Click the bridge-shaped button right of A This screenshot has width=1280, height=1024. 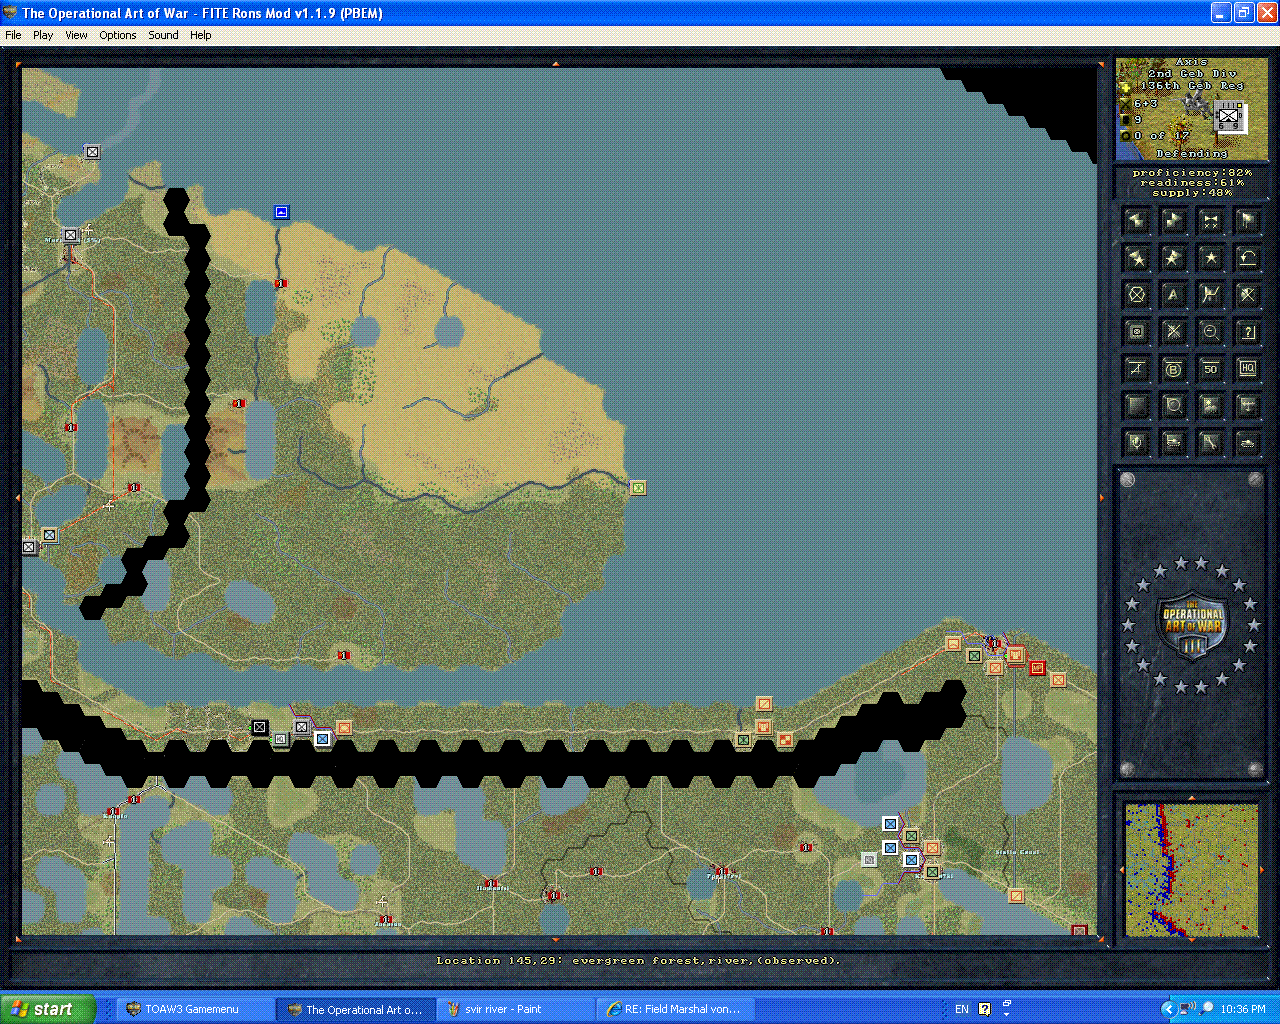[x=1211, y=295]
